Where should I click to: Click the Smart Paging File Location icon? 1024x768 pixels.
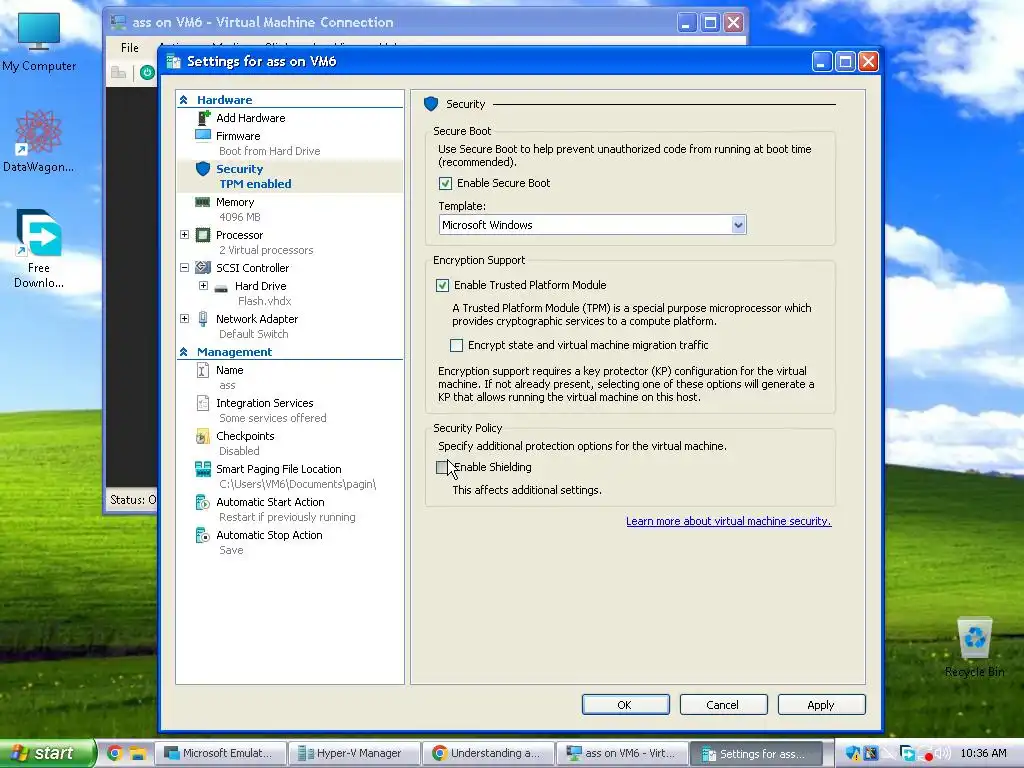pos(203,469)
